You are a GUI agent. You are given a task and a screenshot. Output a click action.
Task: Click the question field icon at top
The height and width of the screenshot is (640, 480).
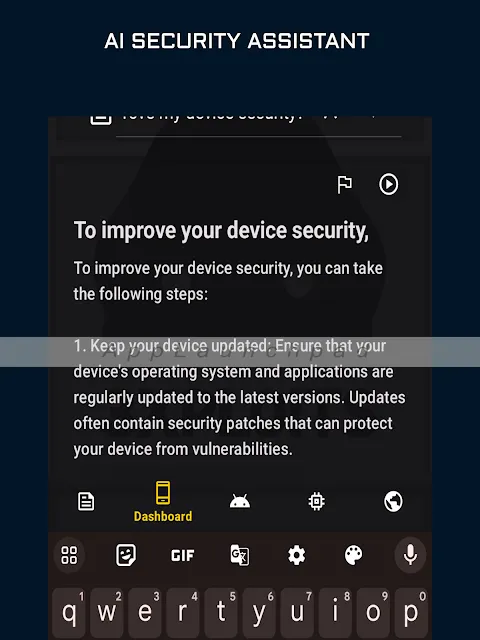pyautogui.click(x=101, y=120)
